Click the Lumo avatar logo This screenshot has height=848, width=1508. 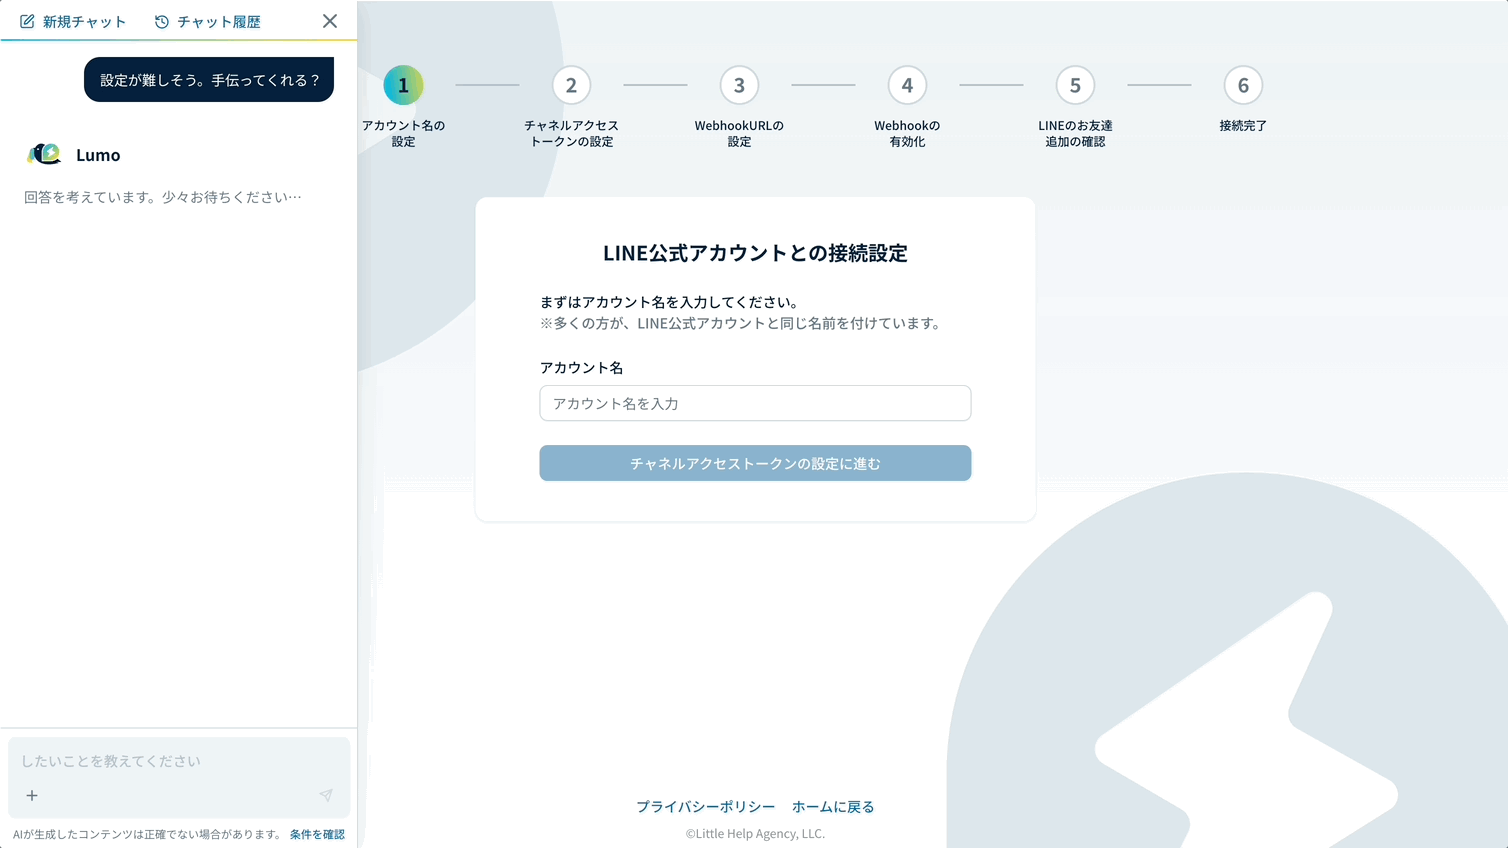[x=44, y=153]
